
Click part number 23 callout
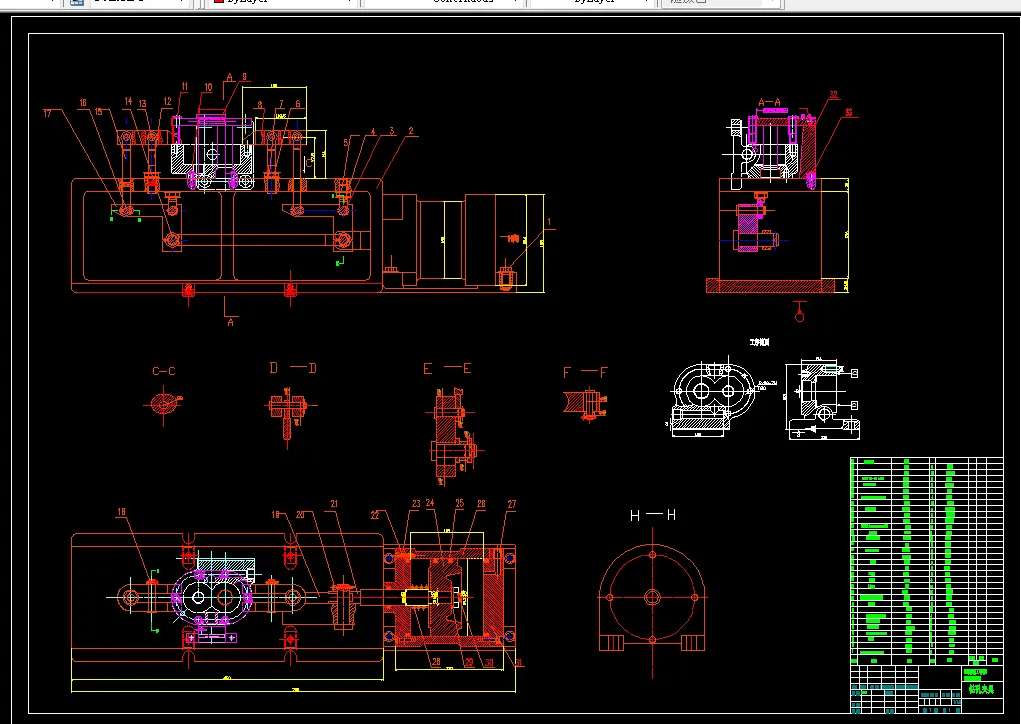(x=416, y=504)
